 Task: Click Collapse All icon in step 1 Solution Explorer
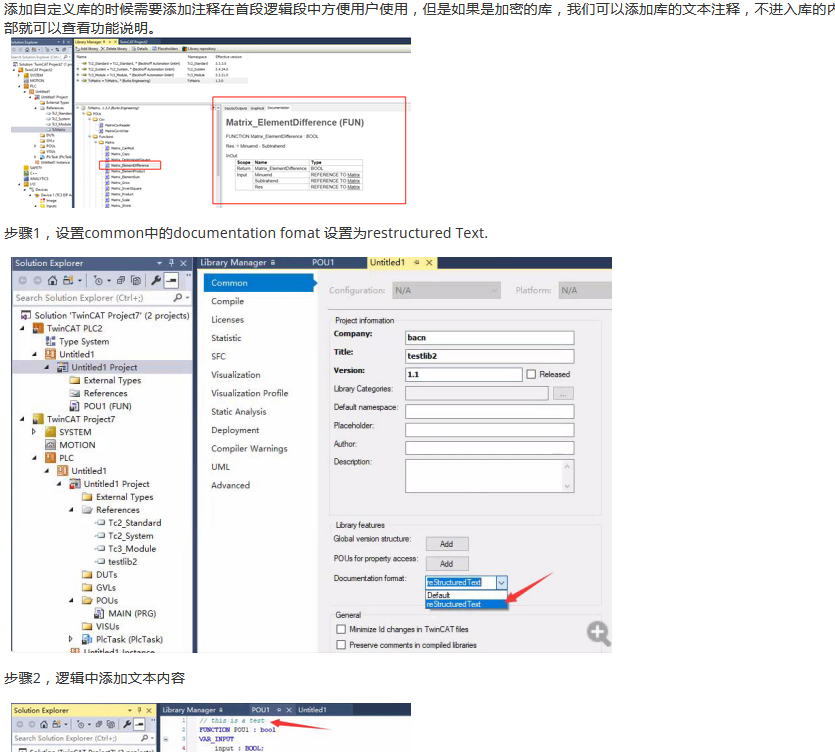121,280
